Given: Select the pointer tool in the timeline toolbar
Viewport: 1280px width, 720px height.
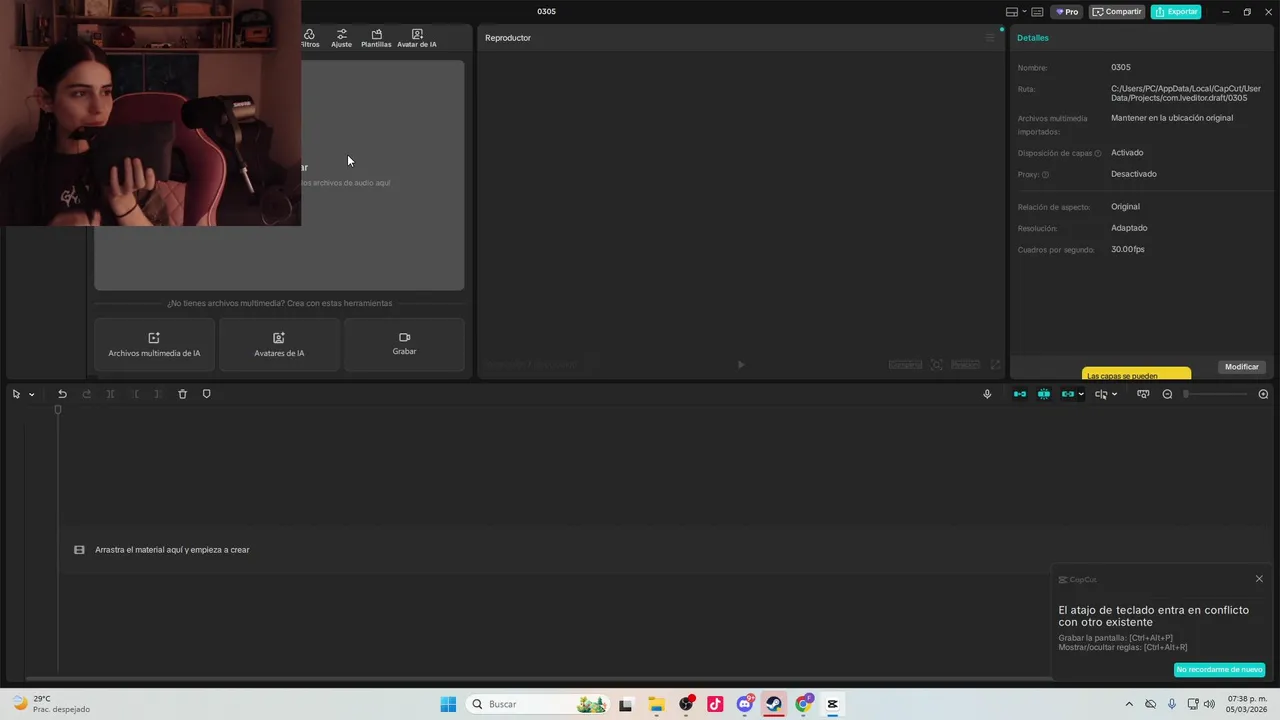Looking at the screenshot, I should coord(16,394).
